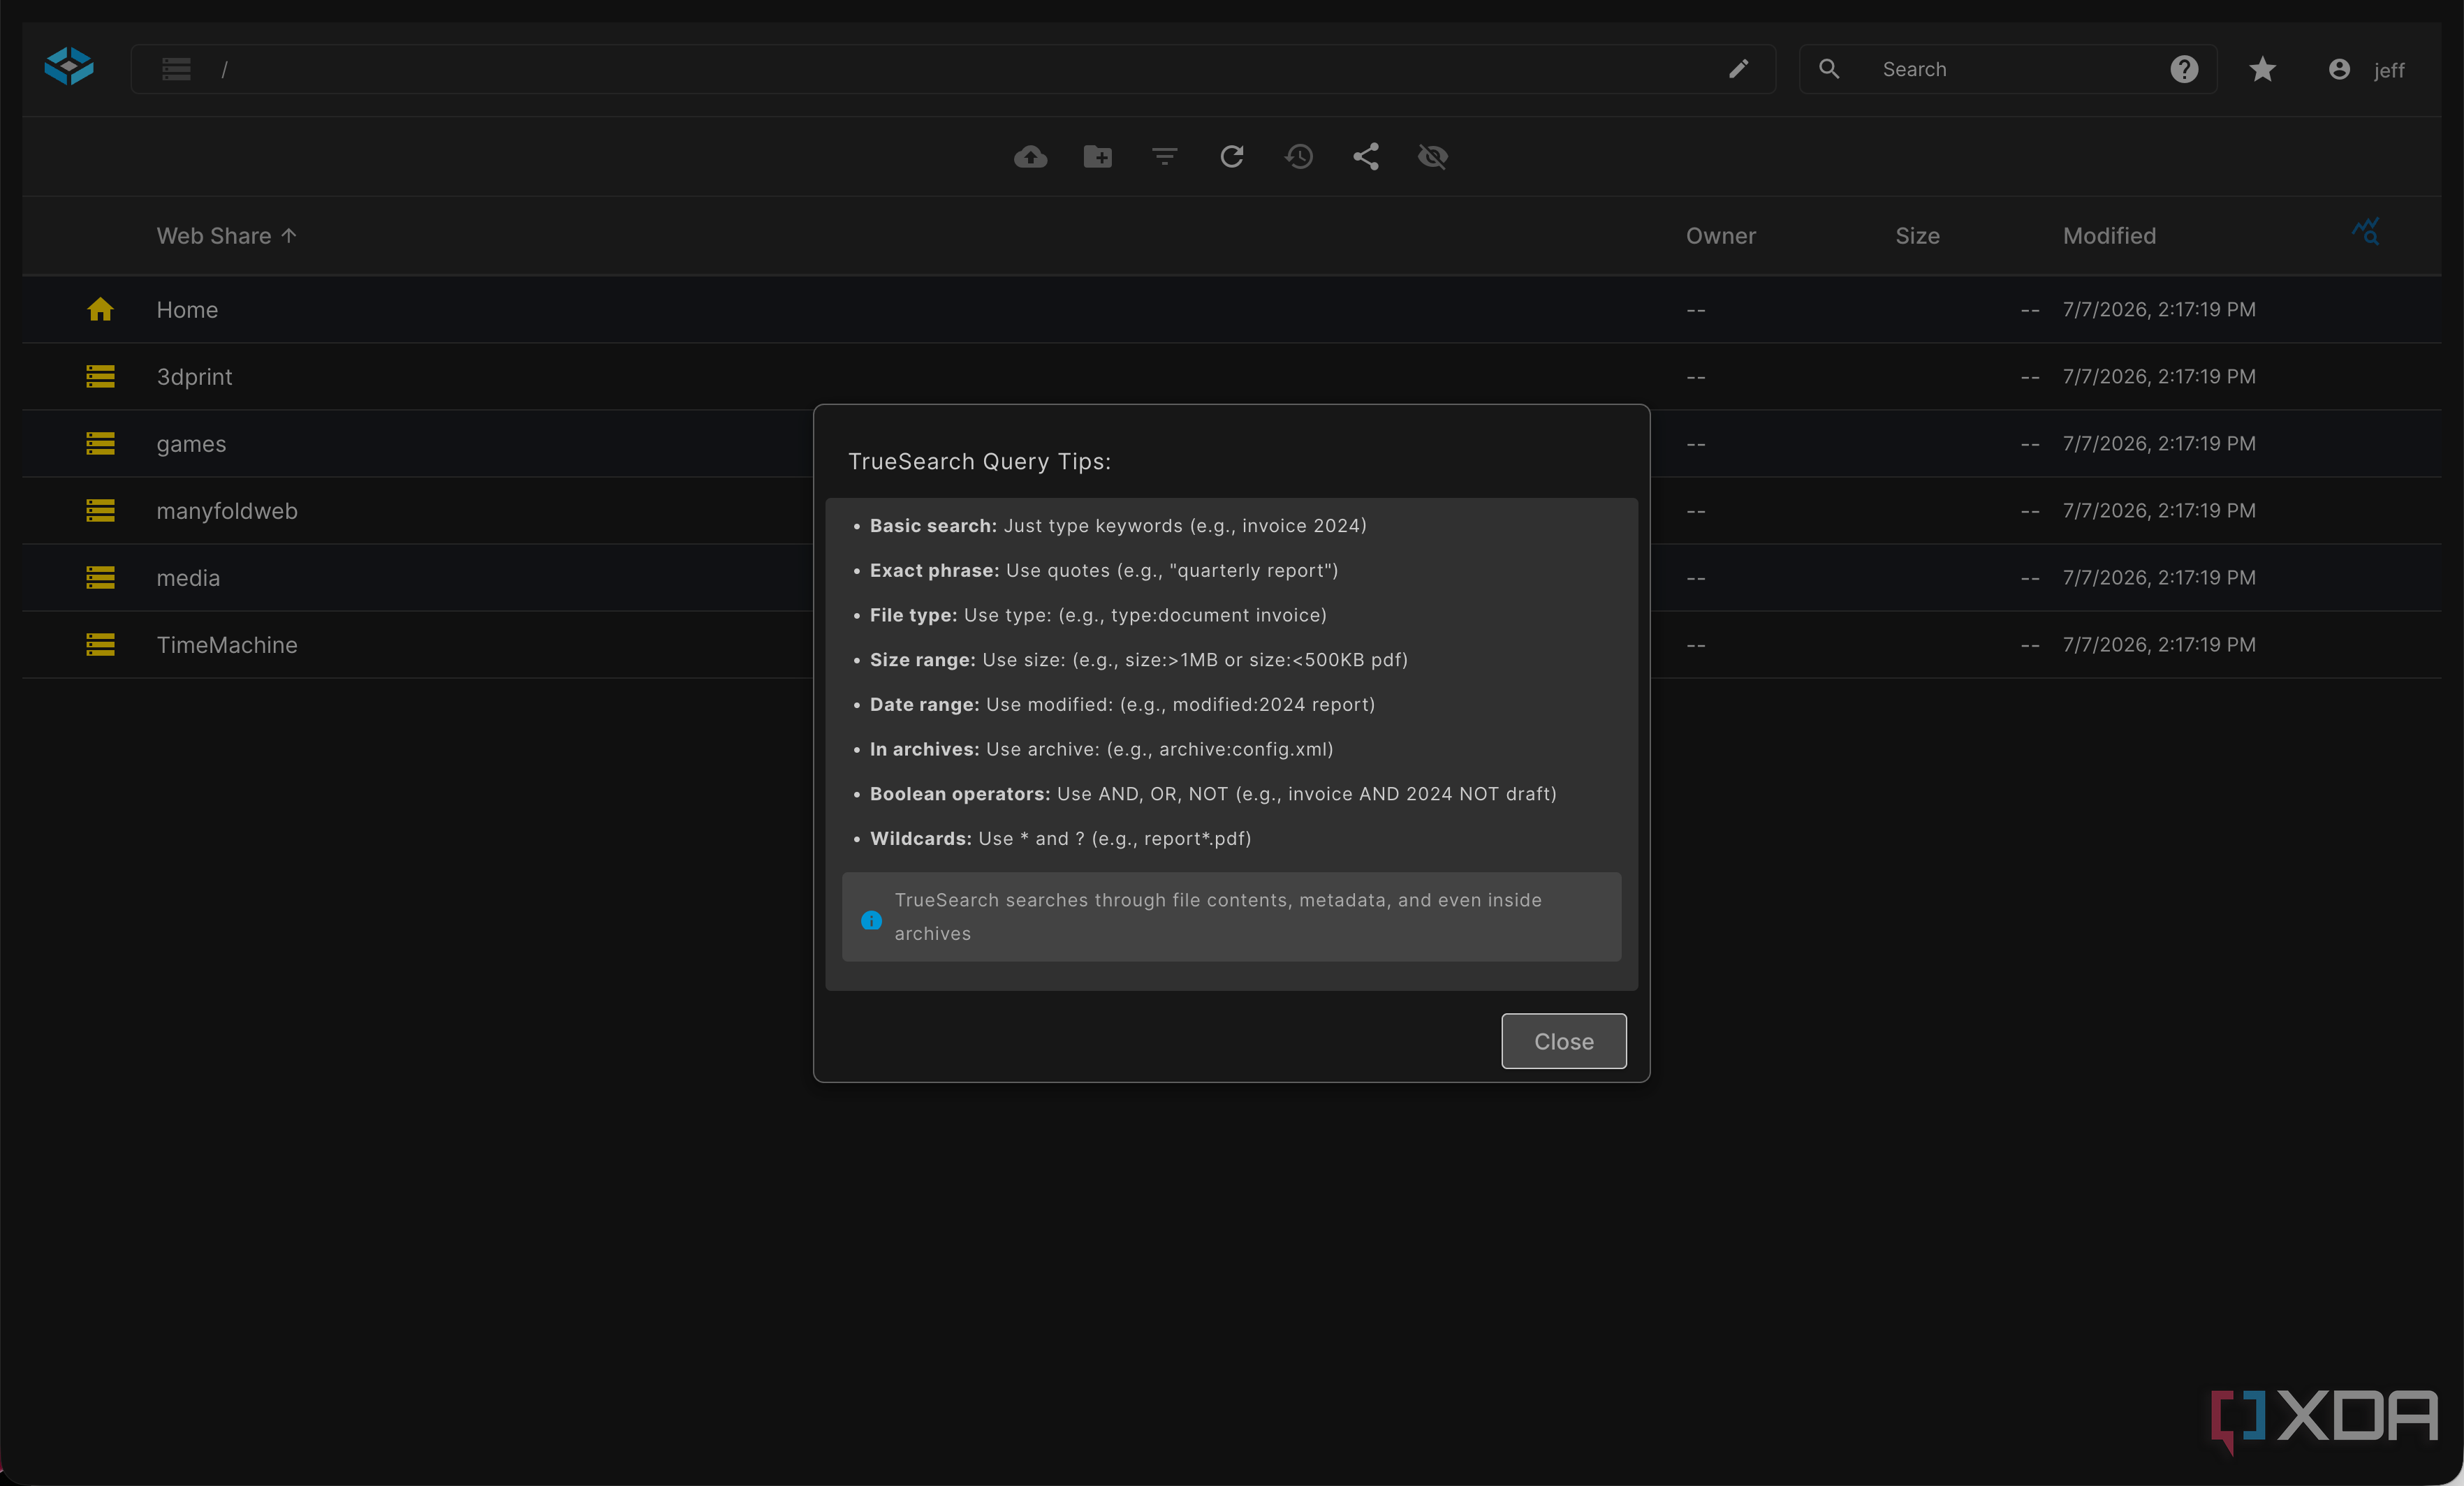Screen dimensions: 2464x1486
Task: Click the TrueNAS WebShare logo
Action: tap(69, 67)
